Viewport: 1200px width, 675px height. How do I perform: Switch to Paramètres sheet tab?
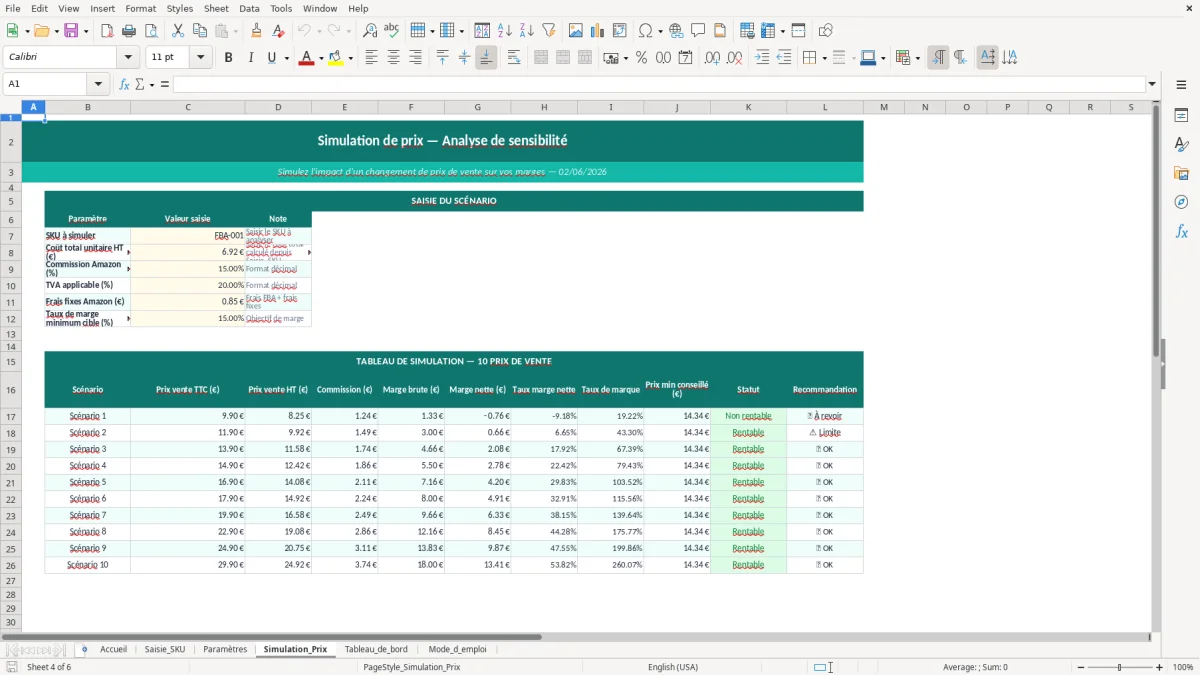[x=225, y=649]
